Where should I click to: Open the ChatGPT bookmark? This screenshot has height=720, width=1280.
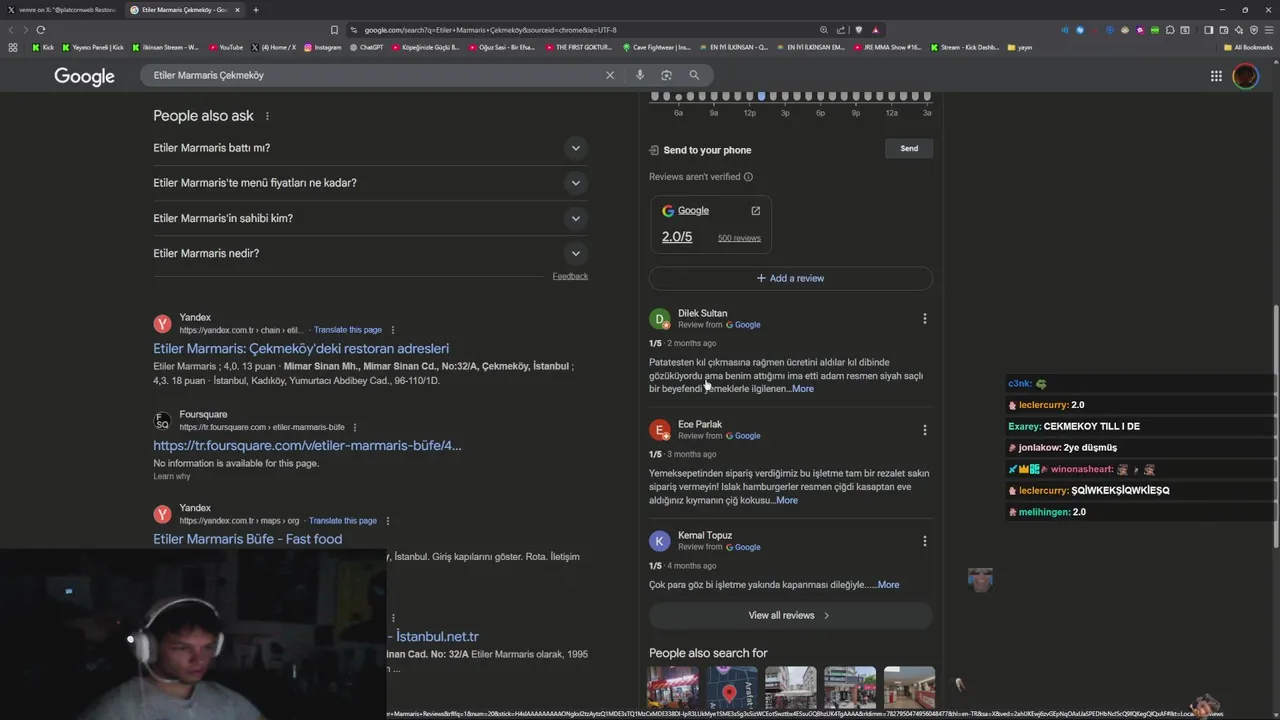[x=365, y=47]
